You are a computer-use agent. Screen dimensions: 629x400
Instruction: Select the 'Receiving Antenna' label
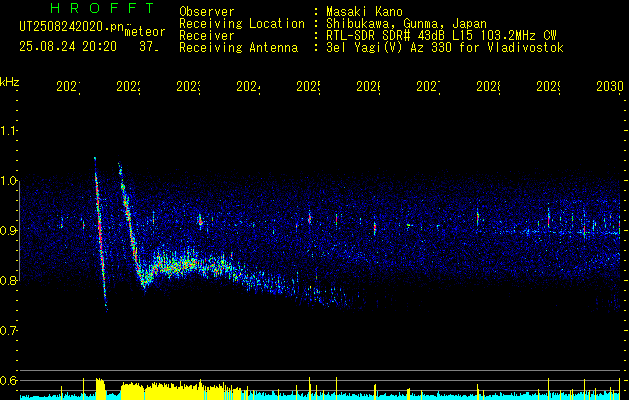(x=238, y=48)
